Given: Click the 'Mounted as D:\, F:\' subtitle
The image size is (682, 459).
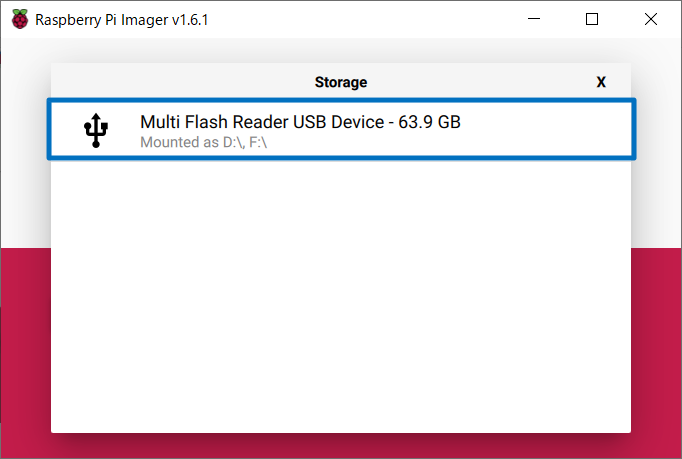Looking at the screenshot, I should (203, 142).
